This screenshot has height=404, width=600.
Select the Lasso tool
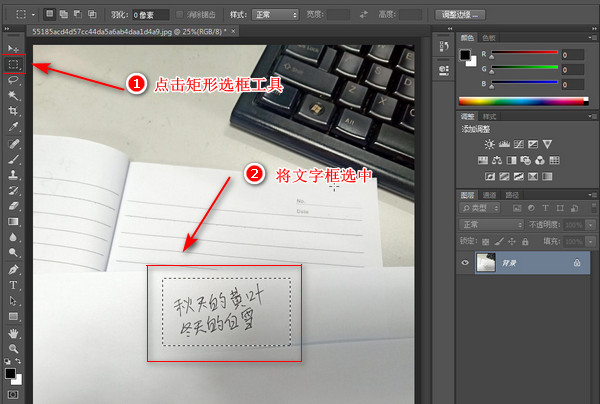point(13,80)
